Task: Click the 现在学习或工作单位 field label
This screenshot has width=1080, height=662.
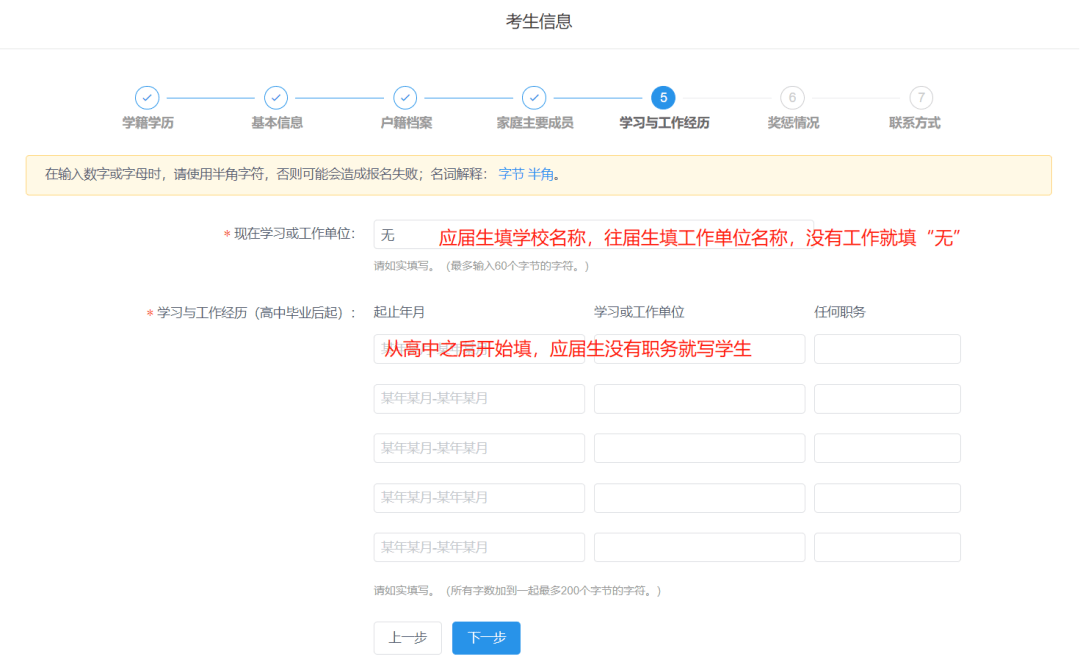Action: 294,234
